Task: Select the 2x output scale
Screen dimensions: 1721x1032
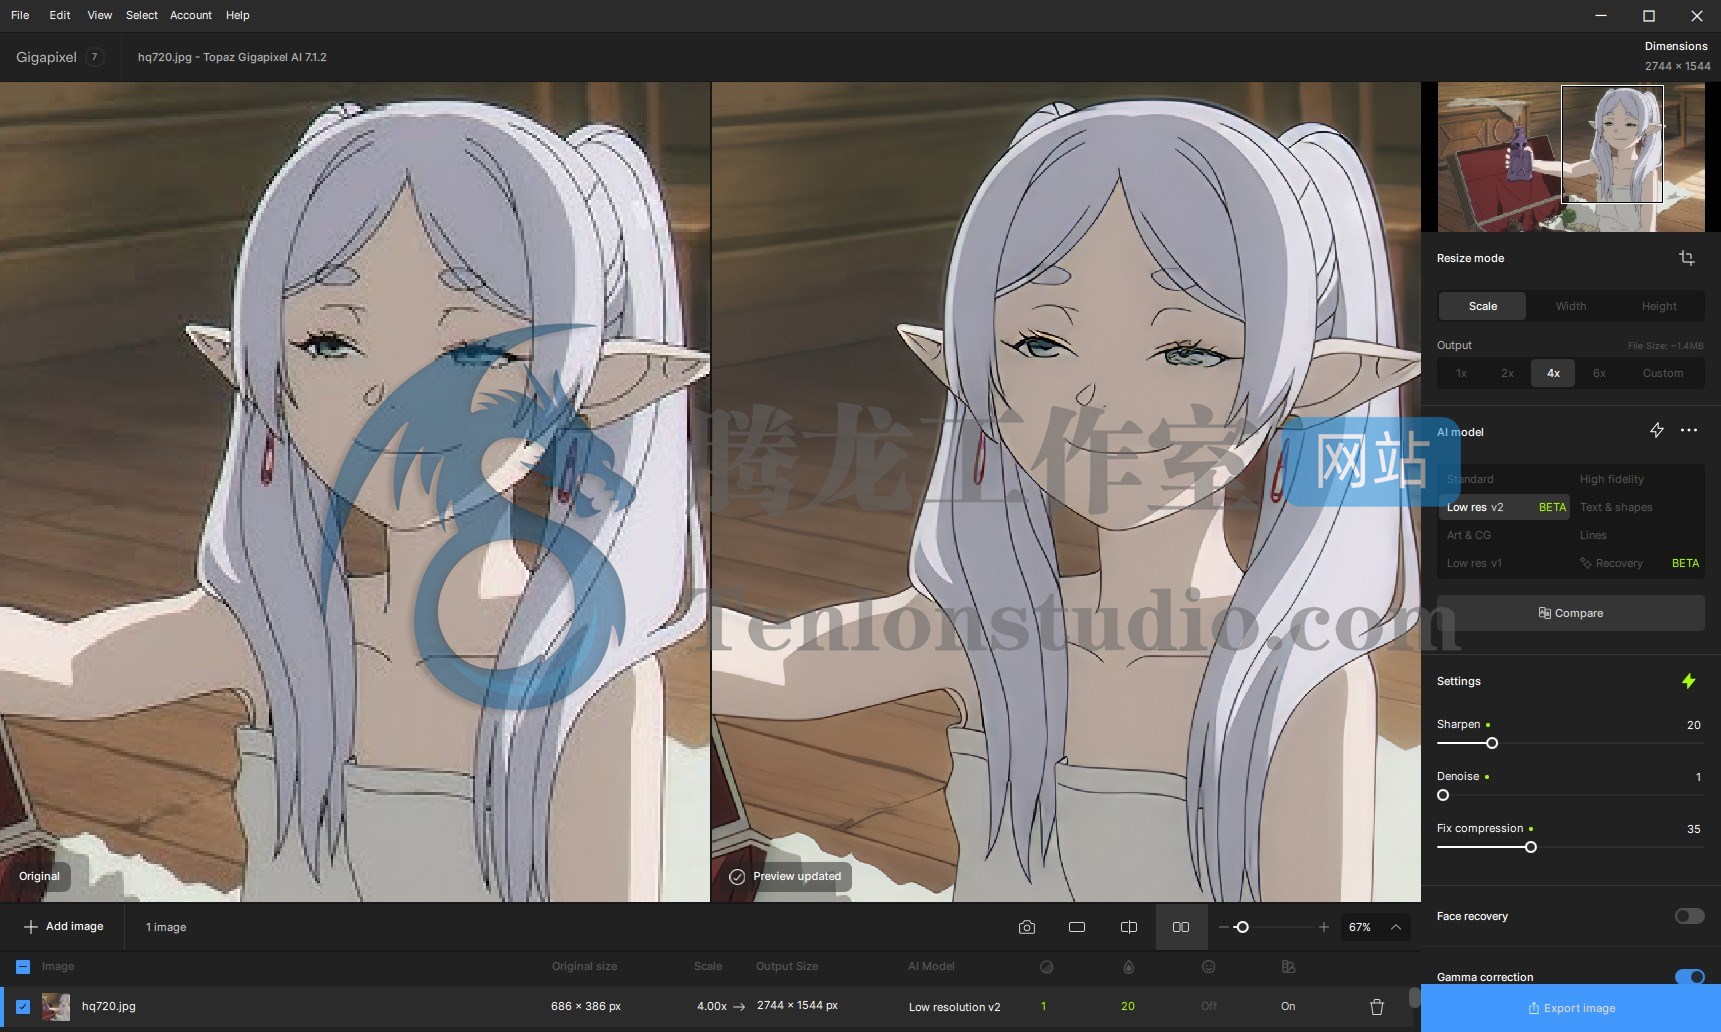Action: (1507, 373)
